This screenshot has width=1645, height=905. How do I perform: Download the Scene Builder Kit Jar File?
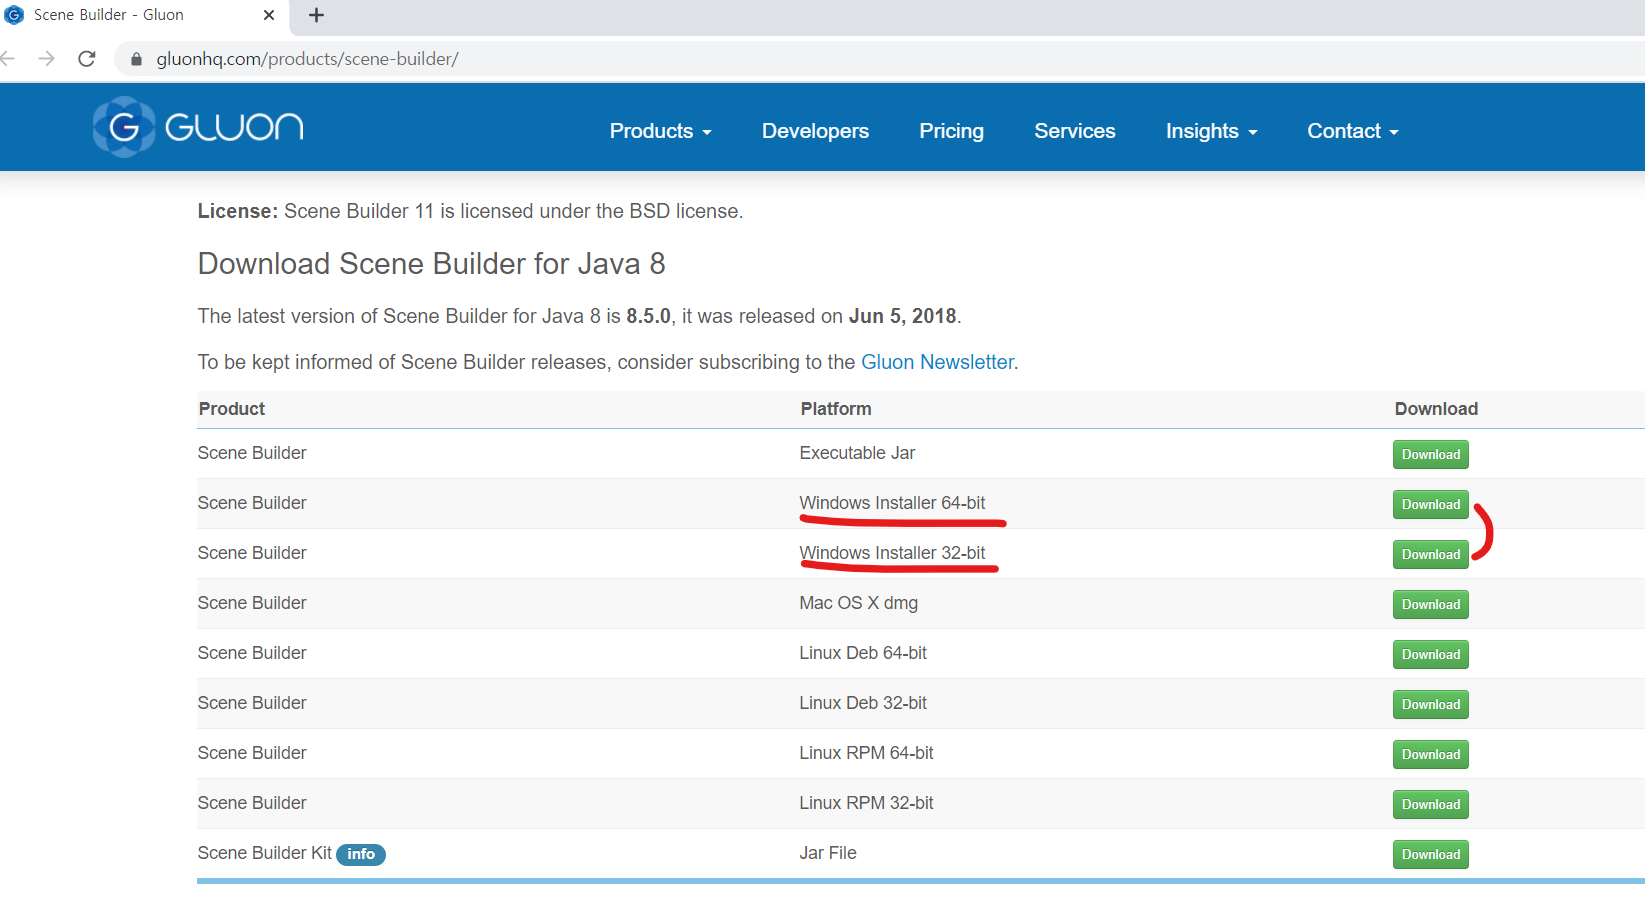pyautogui.click(x=1430, y=854)
